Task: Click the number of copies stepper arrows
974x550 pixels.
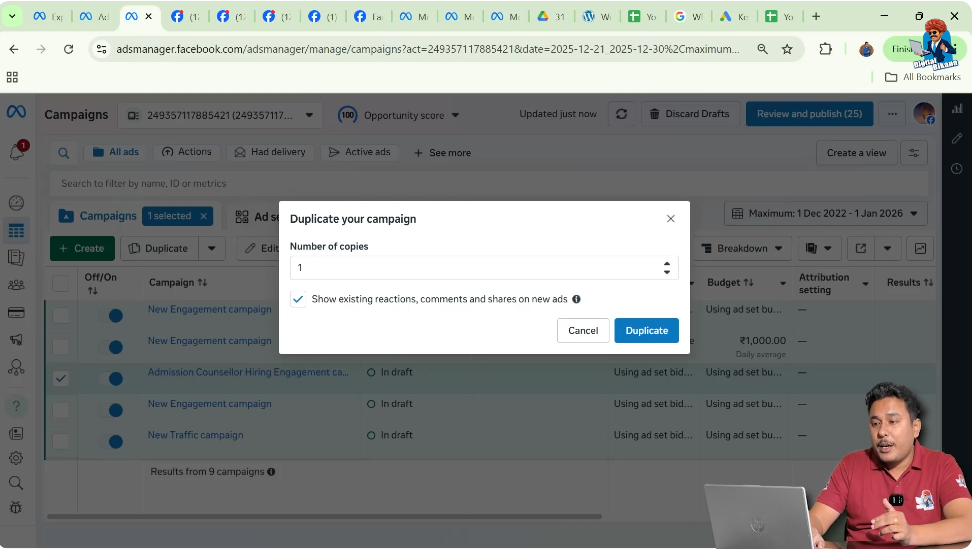Action: coord(667,268)
